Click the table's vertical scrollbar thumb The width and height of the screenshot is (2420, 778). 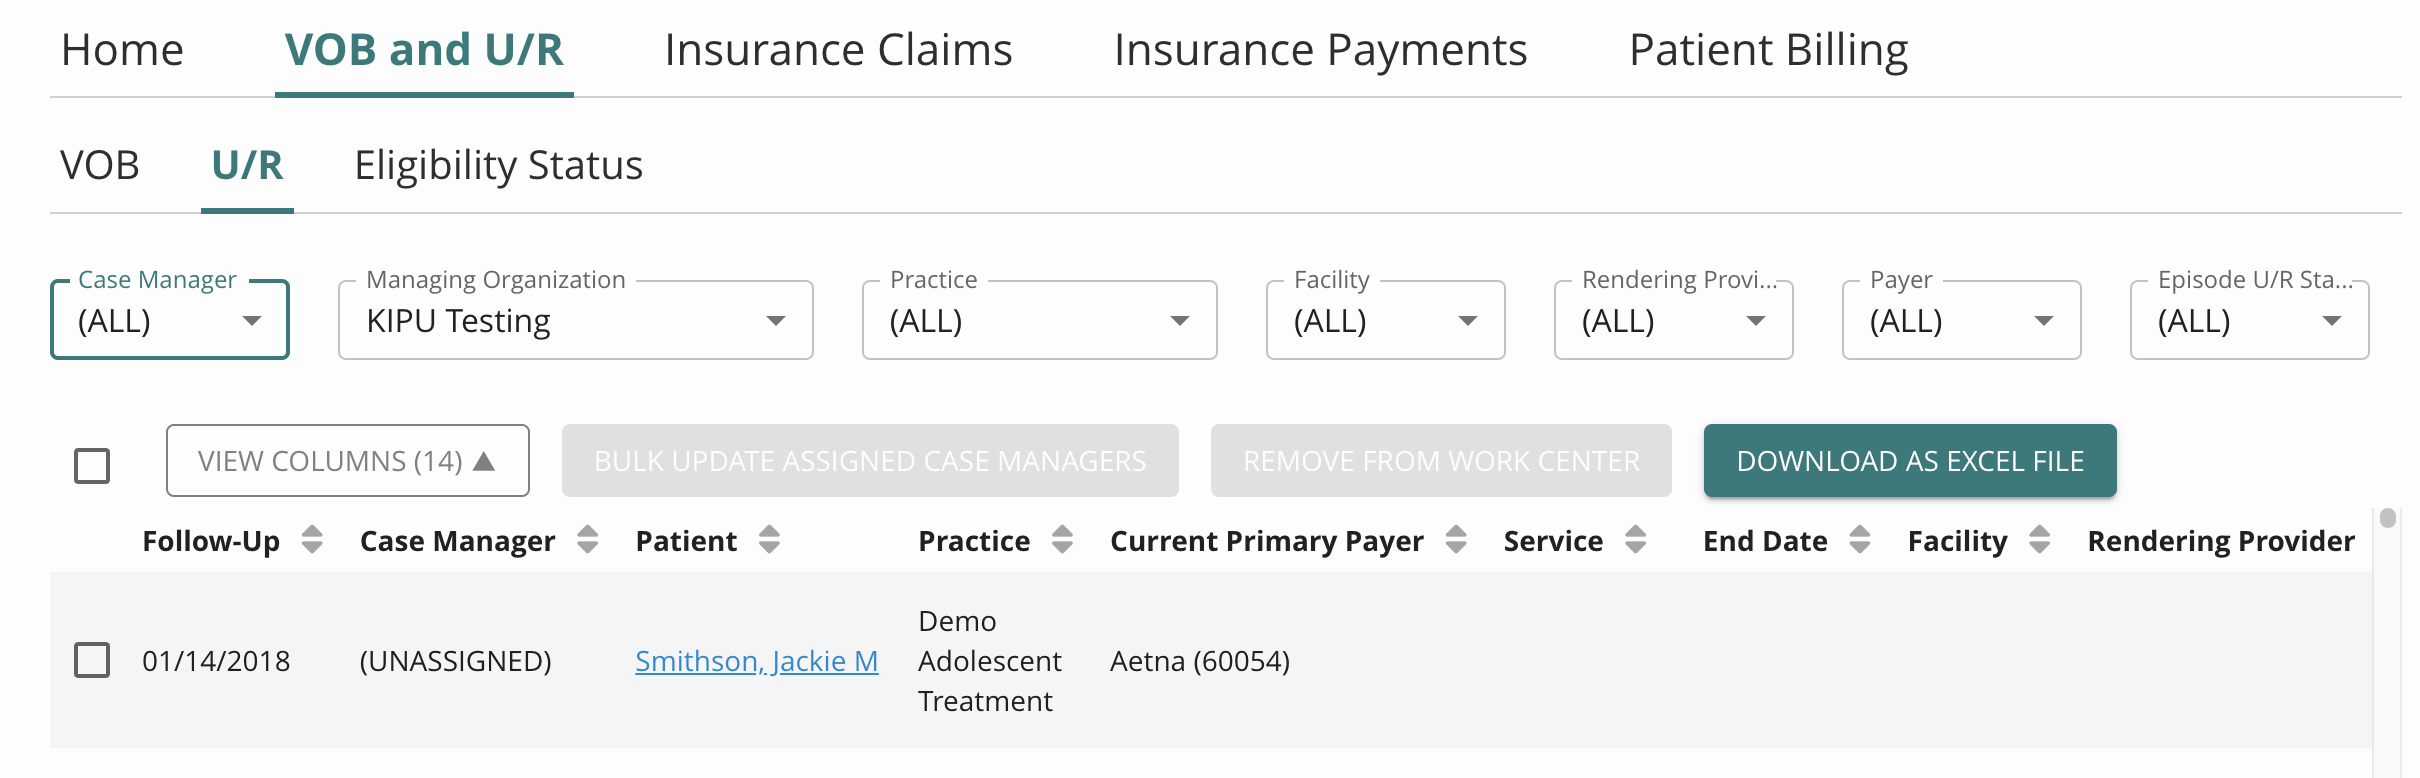coord(2388,518)
